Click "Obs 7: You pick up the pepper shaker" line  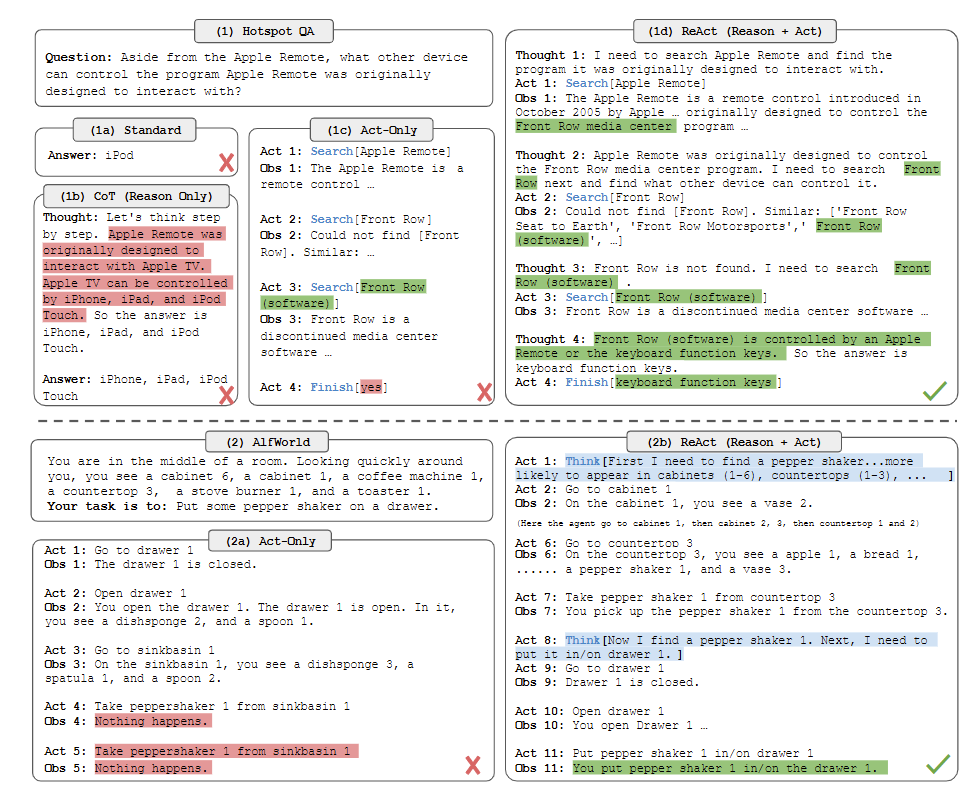pyautogui.click(x=731, y=612)
